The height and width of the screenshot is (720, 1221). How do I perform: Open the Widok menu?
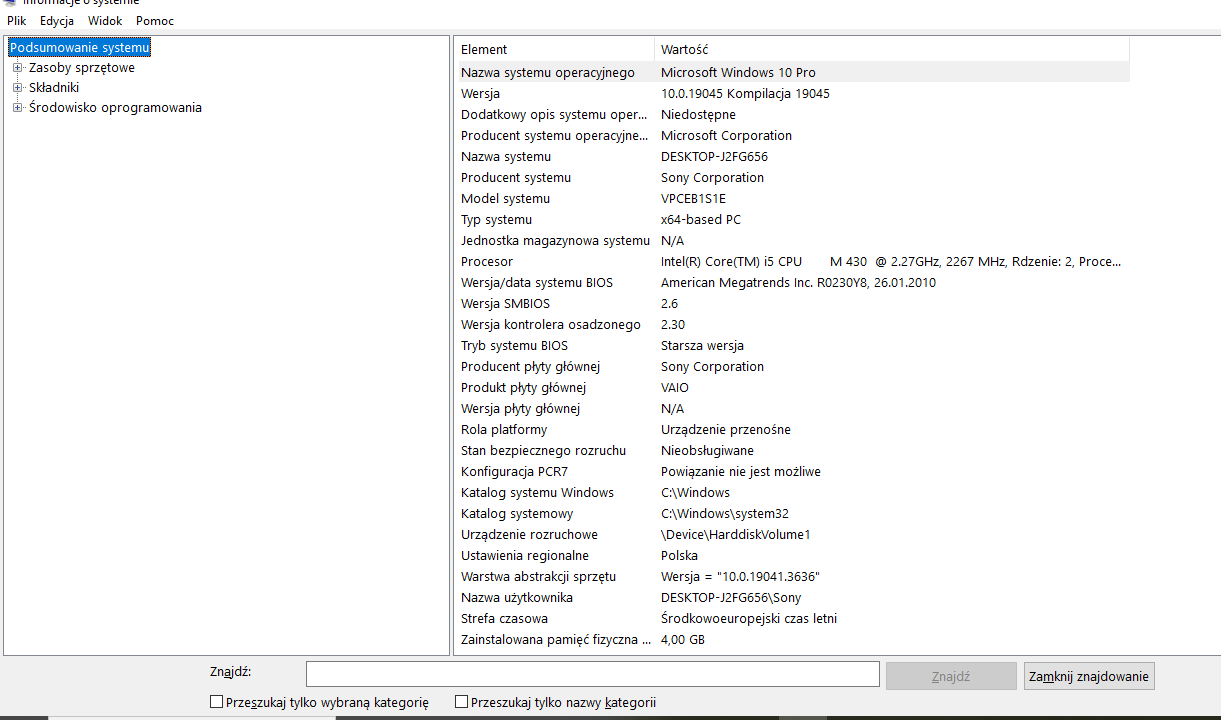pyautogui.click(x=105, y=20)
